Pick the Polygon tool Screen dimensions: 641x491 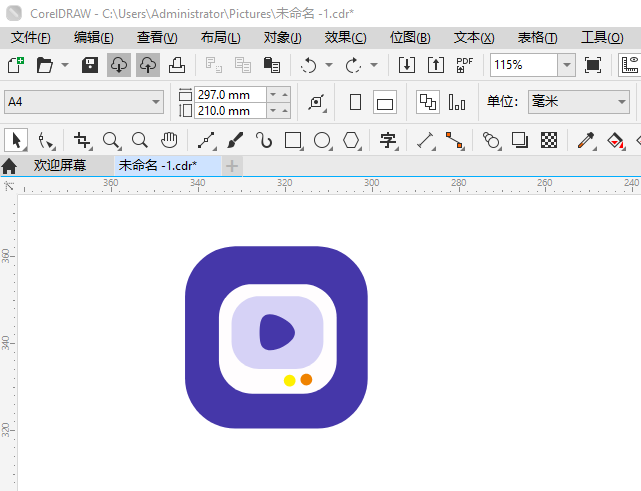[x=351, y=140]
